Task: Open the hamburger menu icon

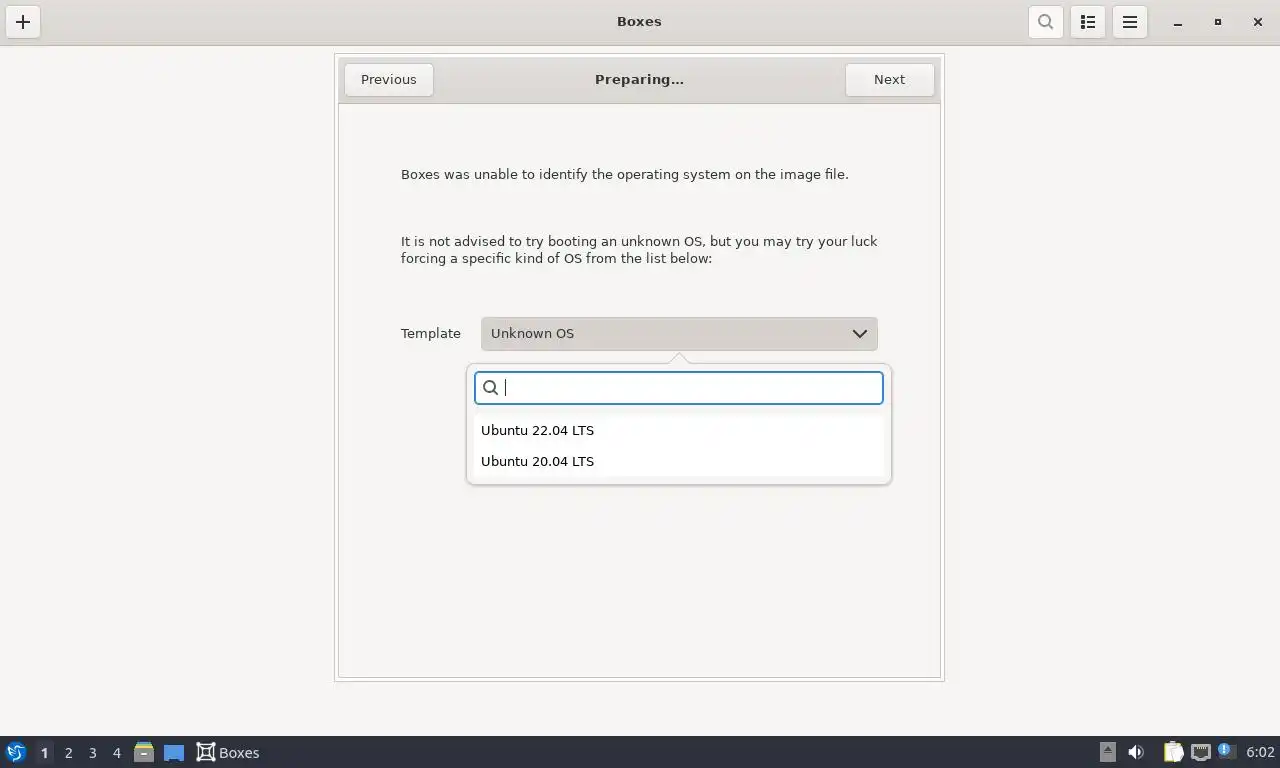Action: [1130, 22]
